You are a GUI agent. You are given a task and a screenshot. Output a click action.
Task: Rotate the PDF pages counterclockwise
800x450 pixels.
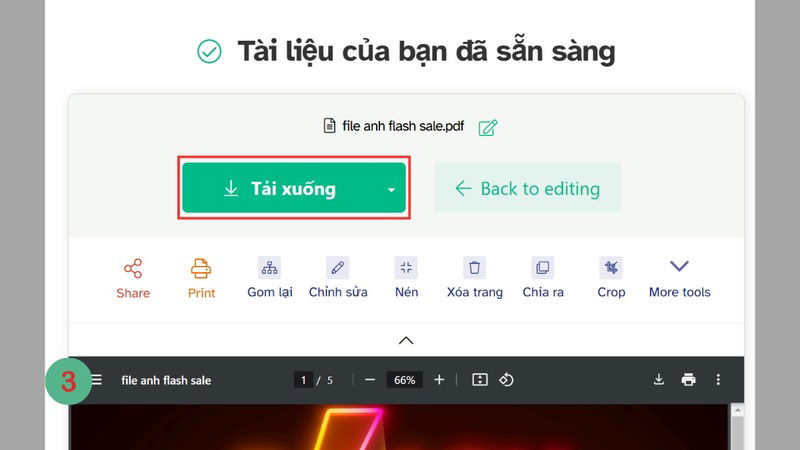pyautogui.click(x=506, y=380)
